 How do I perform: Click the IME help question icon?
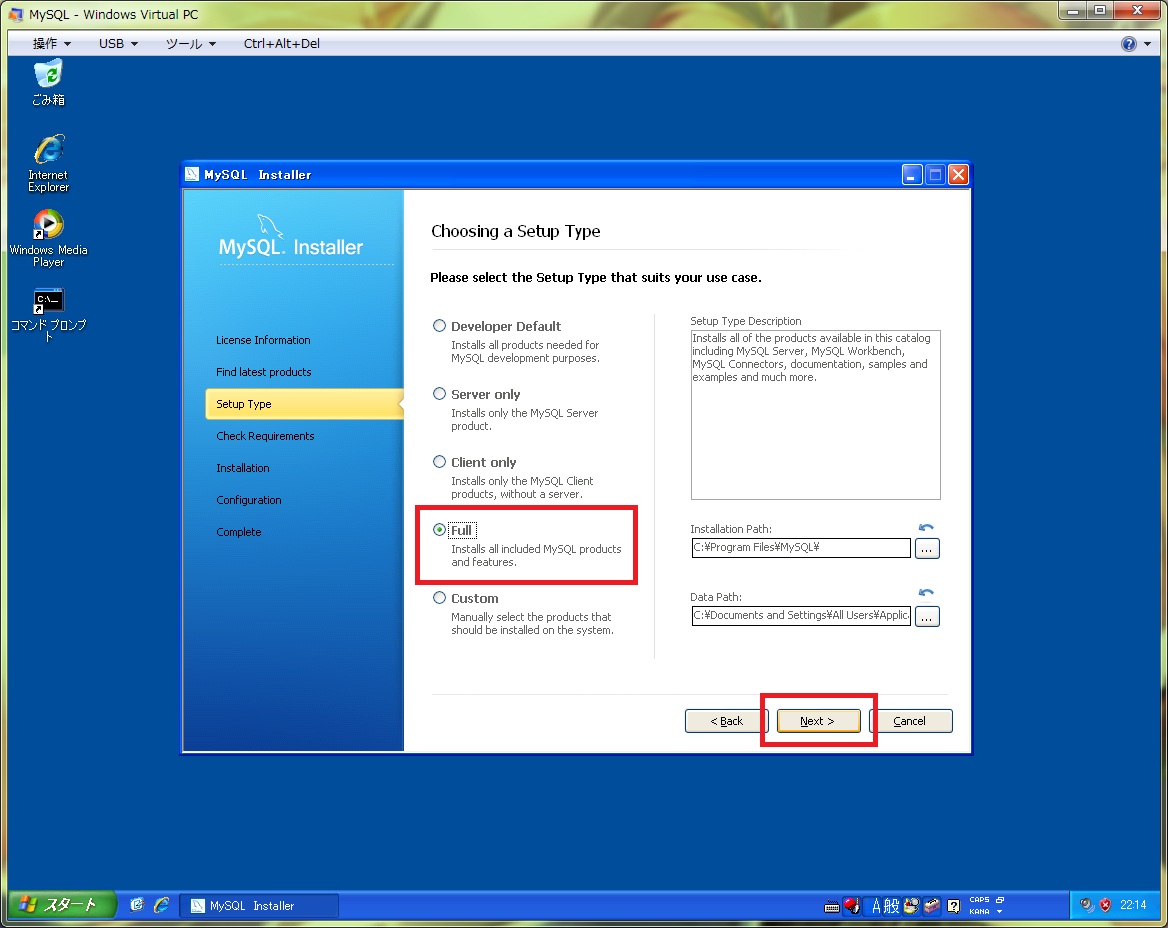(x=953, y=906)
